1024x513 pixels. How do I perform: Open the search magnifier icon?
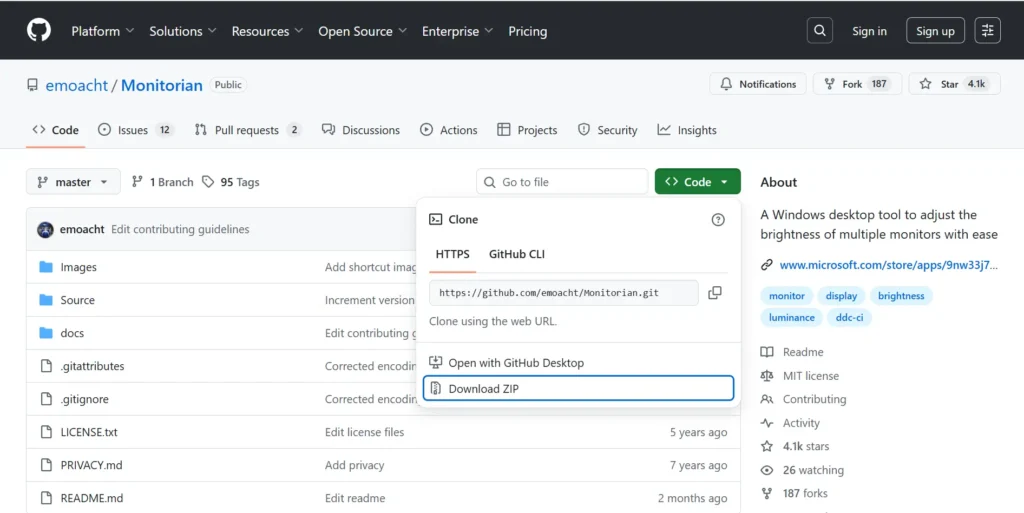[819, 31]
